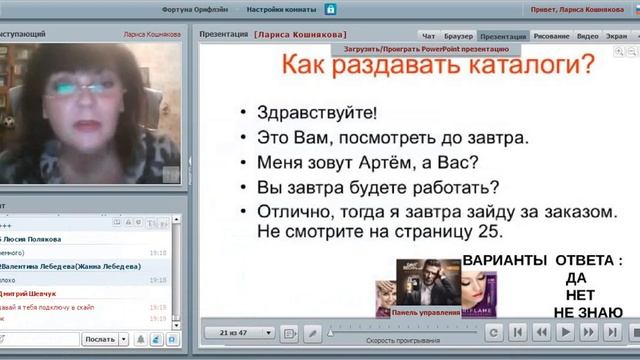Stop the presentation playback

635,333
